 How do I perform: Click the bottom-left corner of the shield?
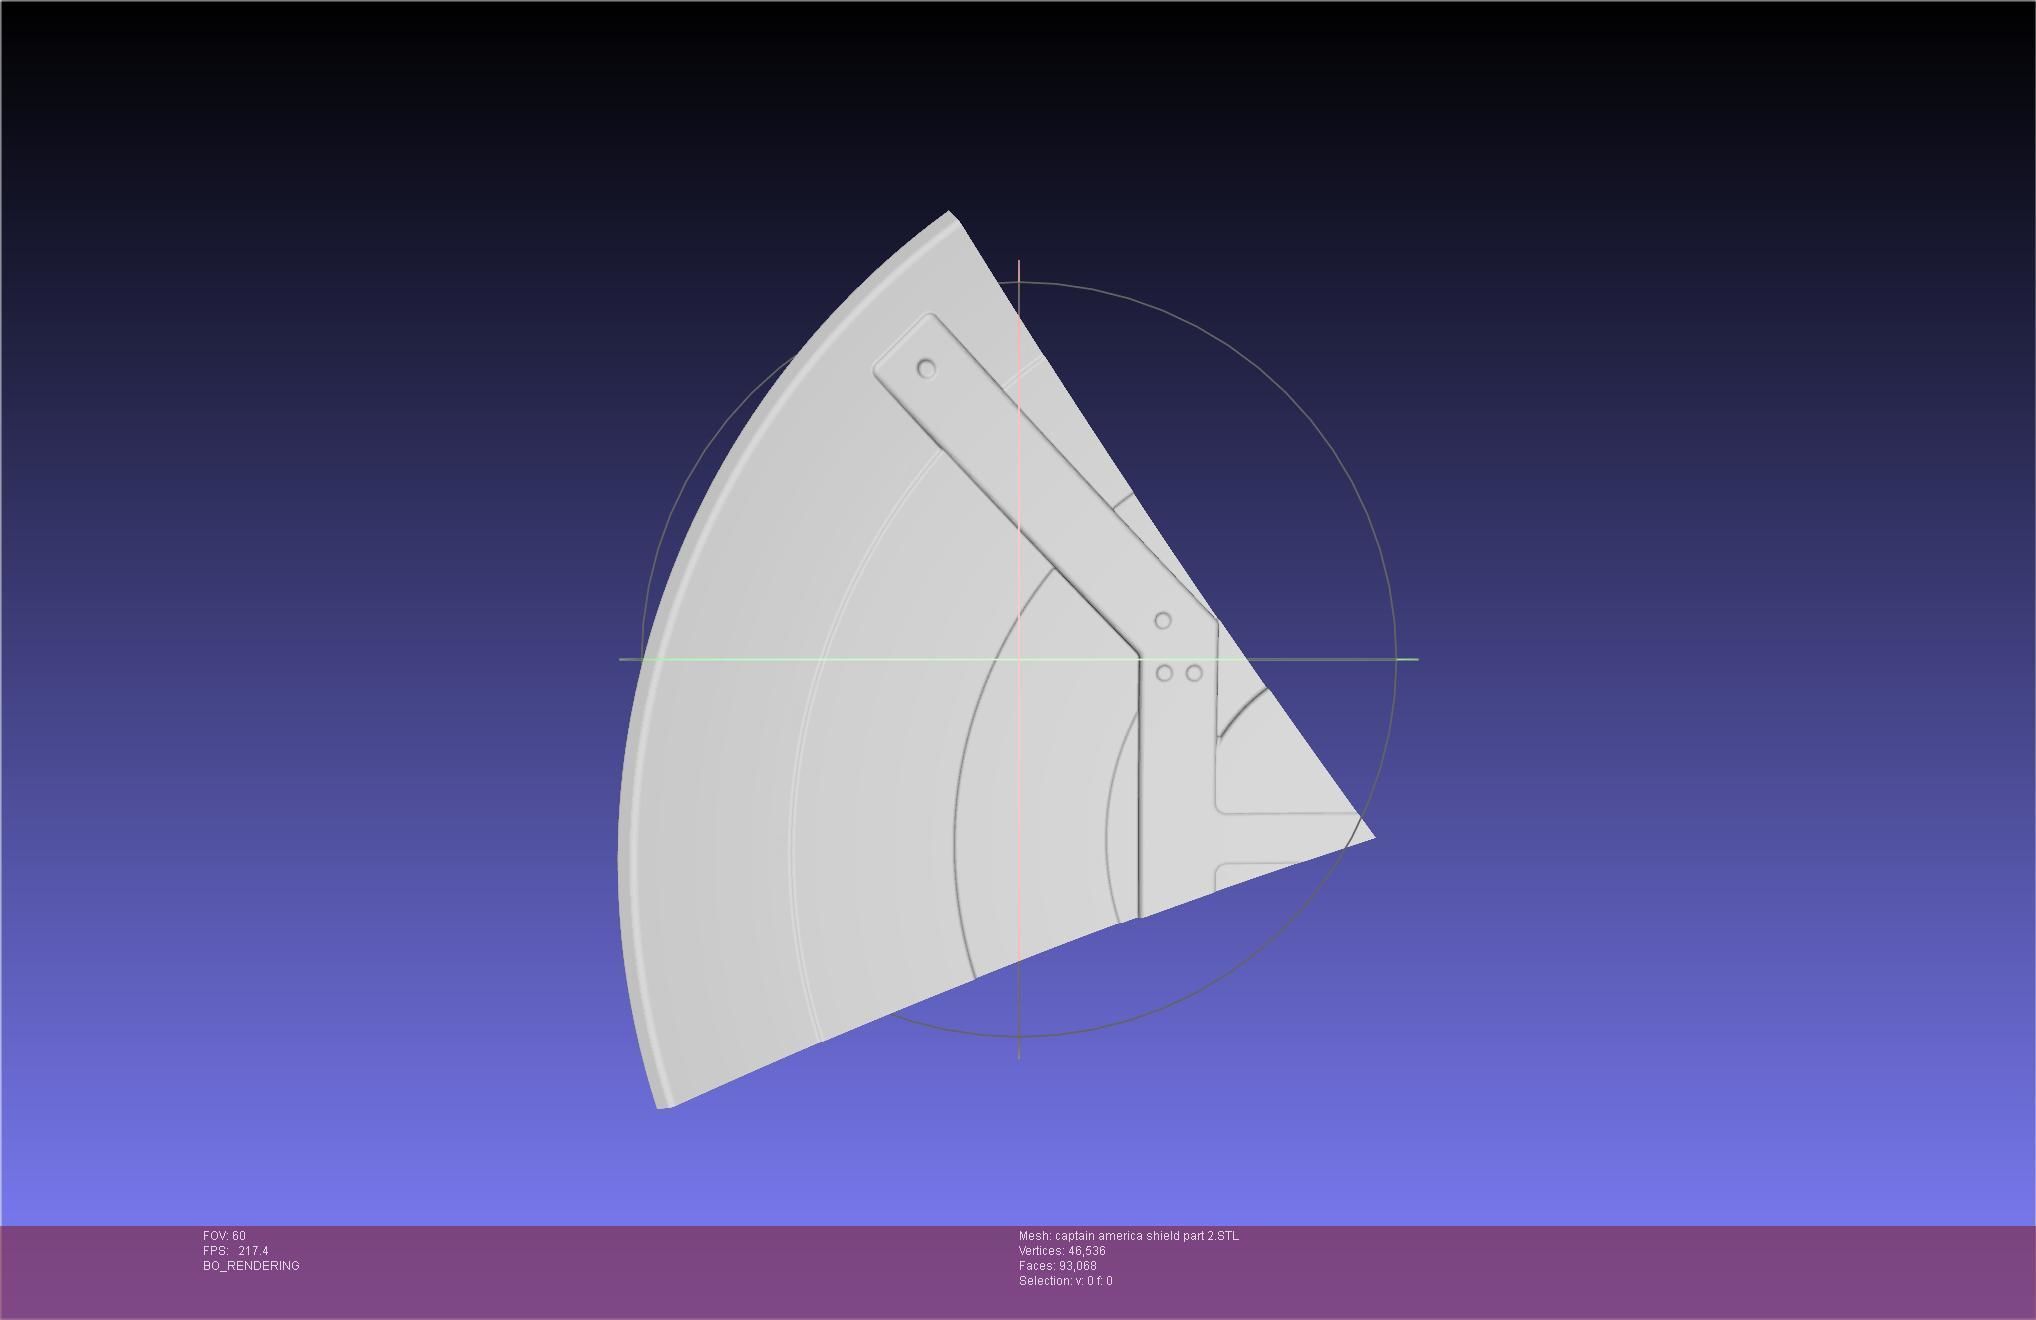[x=661, y=1105]
